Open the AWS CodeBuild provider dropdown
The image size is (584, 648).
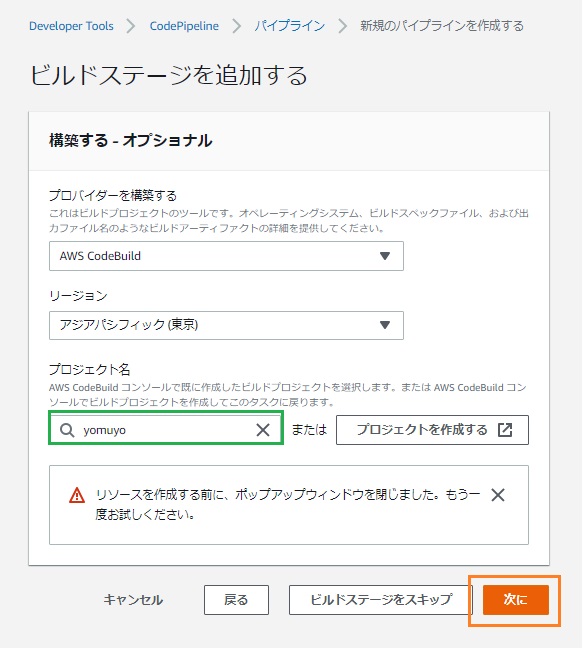pos(226,256)
